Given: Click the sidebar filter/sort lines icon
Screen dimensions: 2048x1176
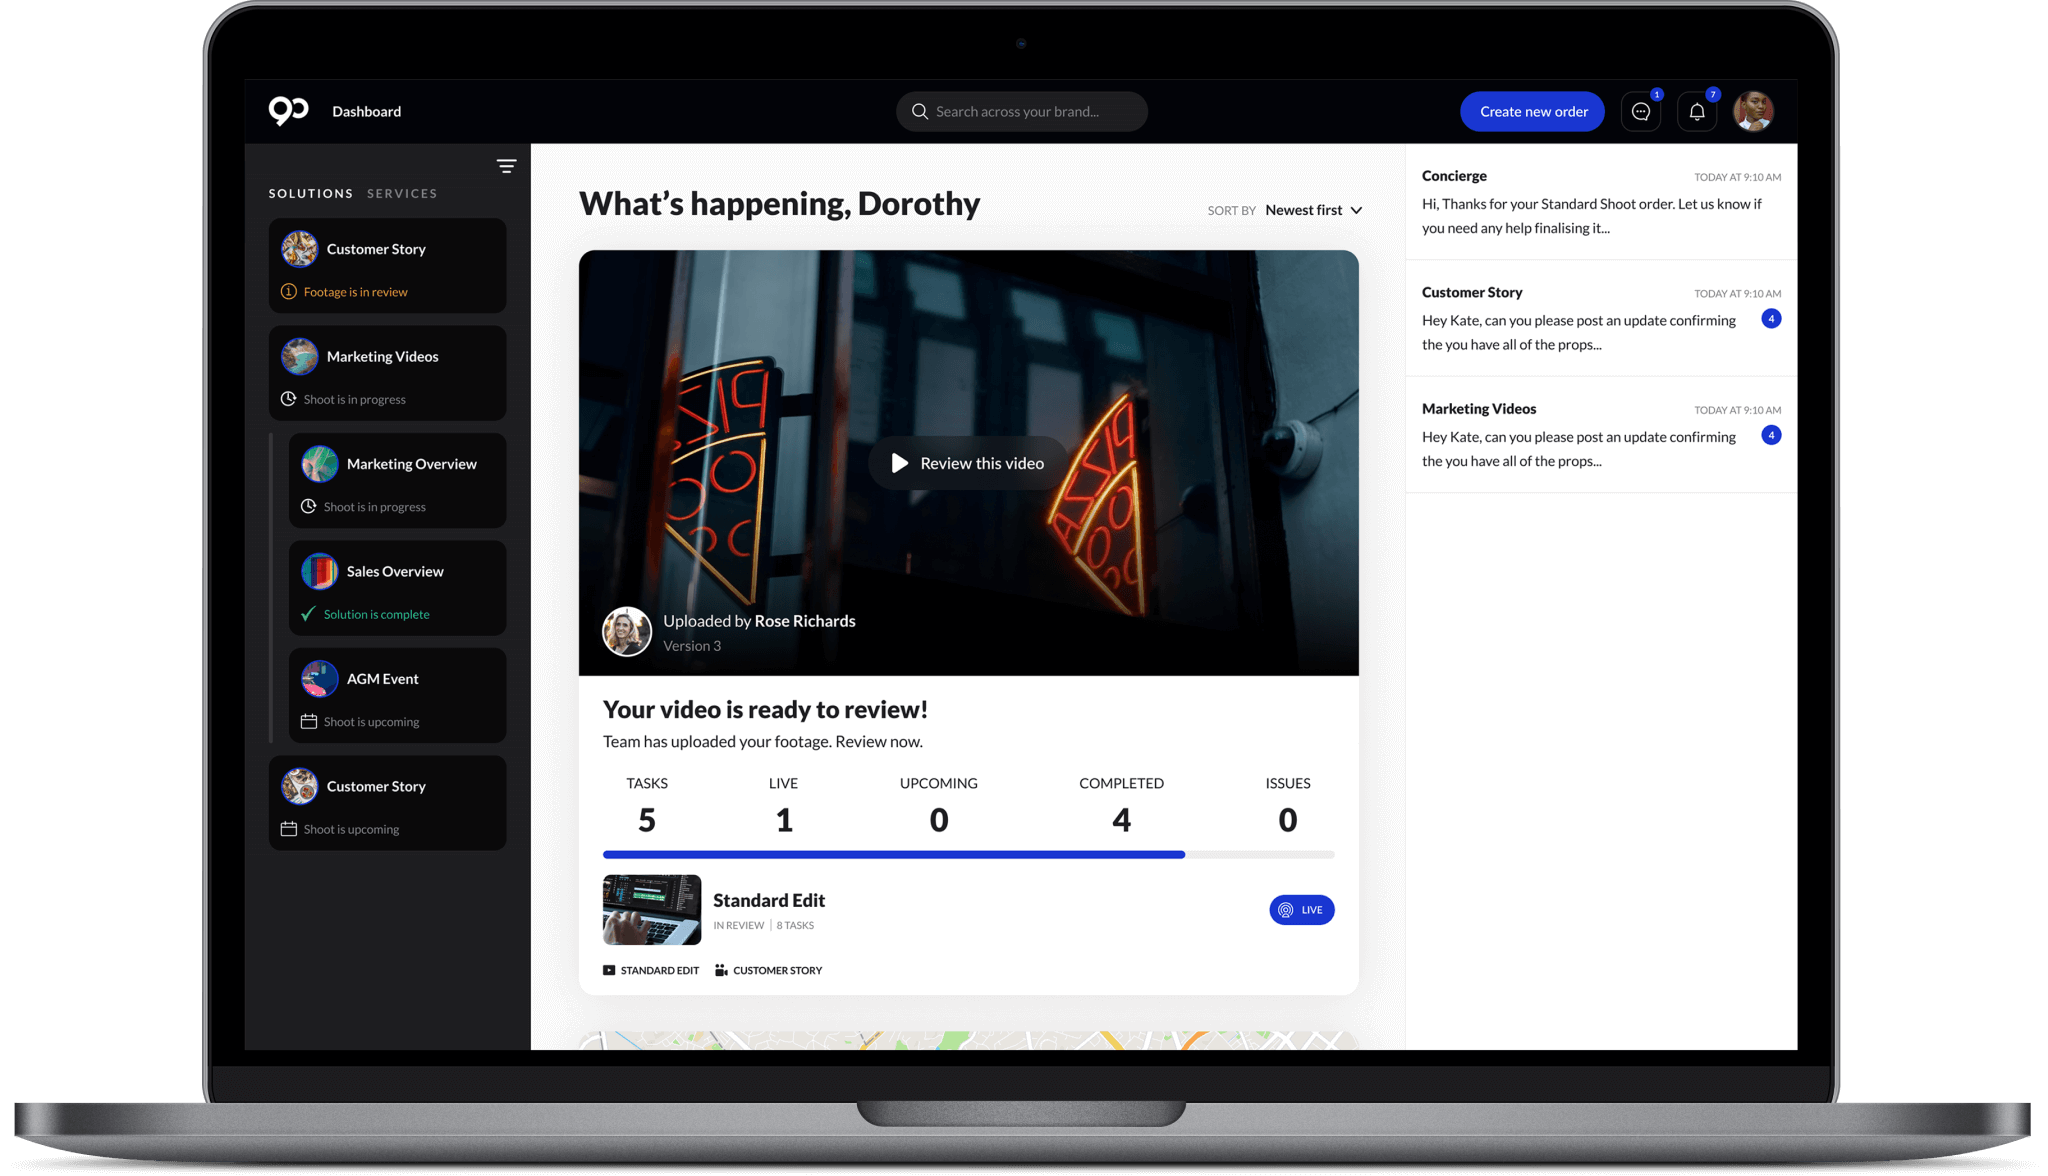Looking at the screenshot, I should click(506, 166).
